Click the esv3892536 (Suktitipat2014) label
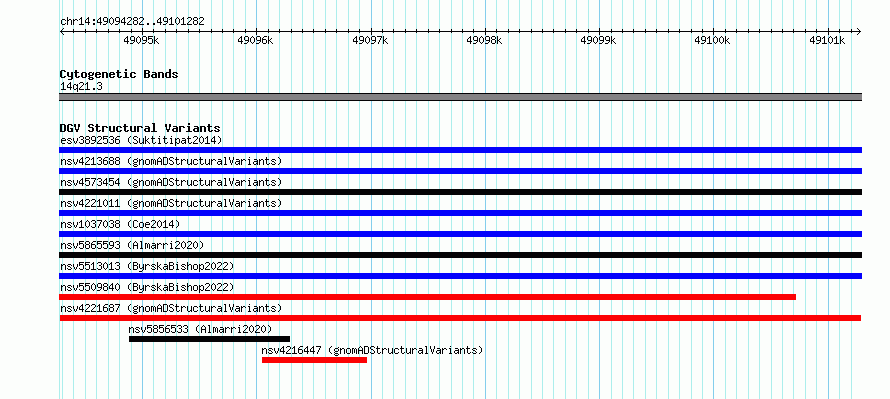Image resolution: width=890 pixels, height=399 pixels. [x=141, y=140]
